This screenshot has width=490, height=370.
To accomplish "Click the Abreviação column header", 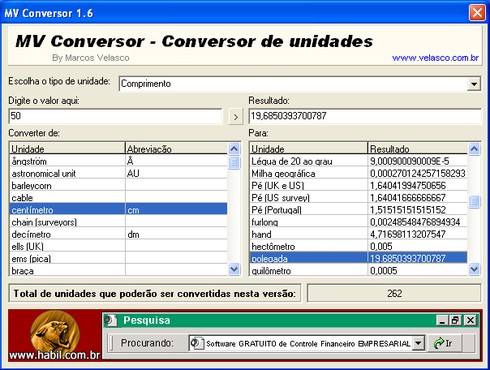I will click(x=177, y=148).
